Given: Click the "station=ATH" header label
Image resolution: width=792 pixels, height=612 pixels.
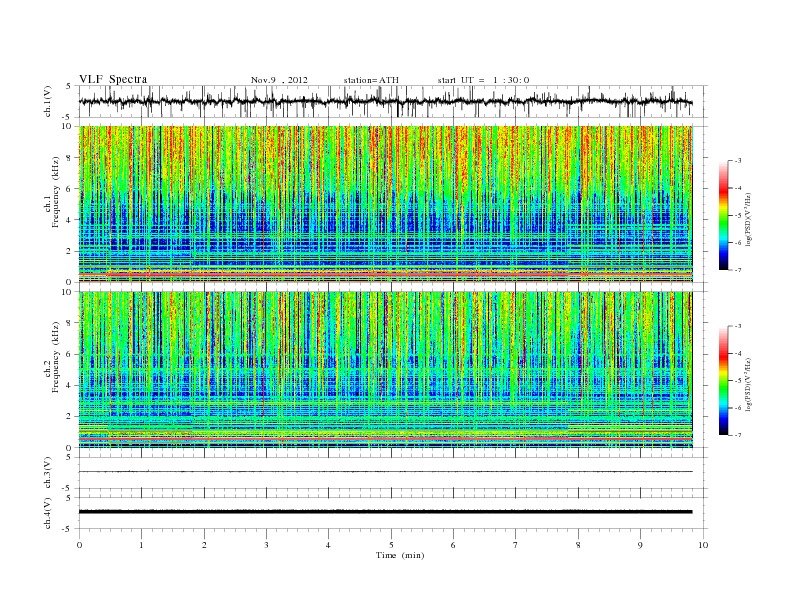Looking at the screenshot, I should (371, 80).
